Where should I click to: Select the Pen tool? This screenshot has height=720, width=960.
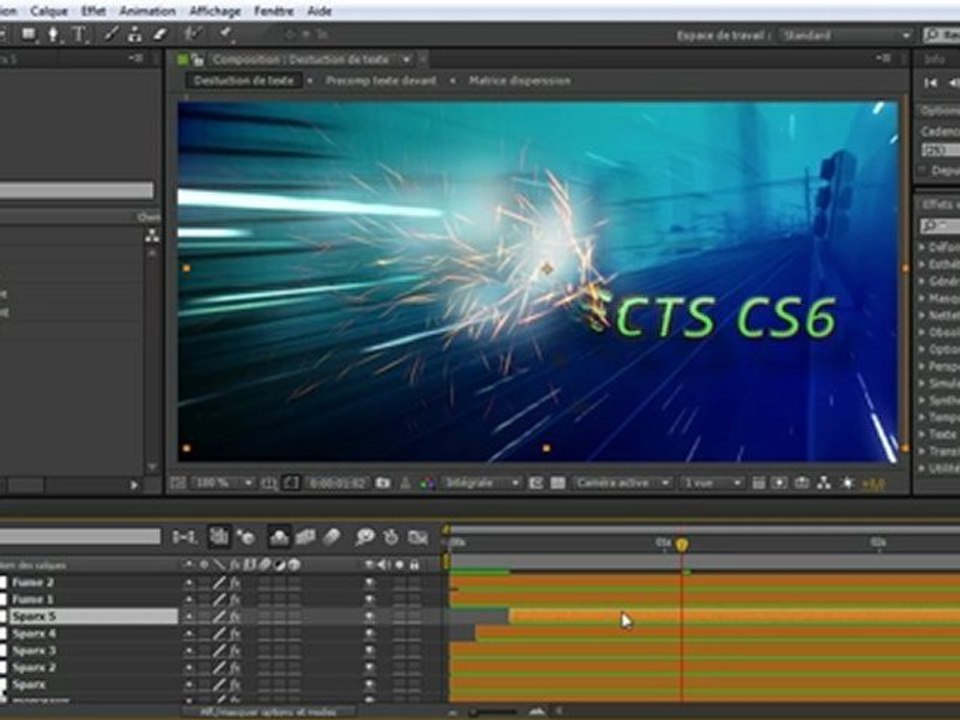53,34
